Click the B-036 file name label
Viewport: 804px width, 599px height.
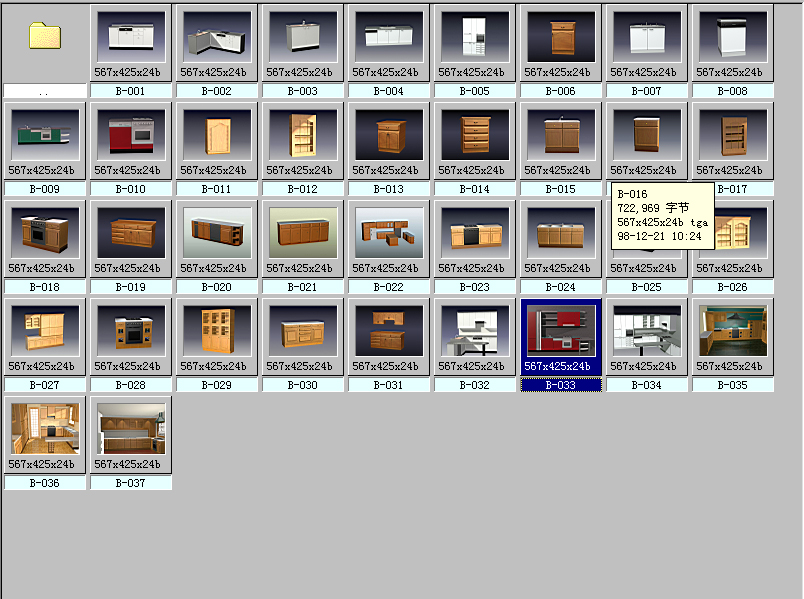[x=45, y=483]
